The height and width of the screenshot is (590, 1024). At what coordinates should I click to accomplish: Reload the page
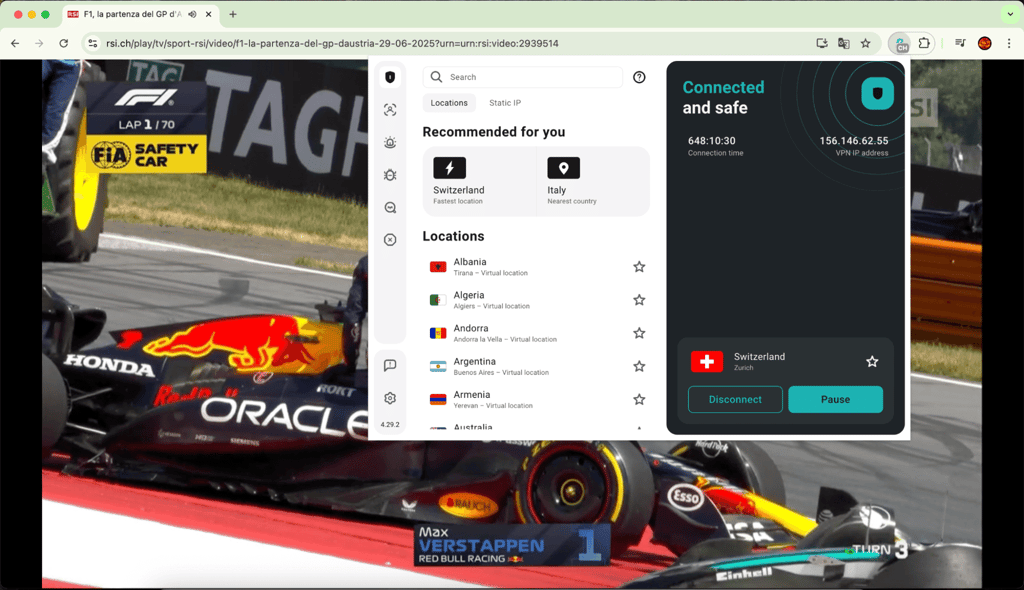[63, 44]
